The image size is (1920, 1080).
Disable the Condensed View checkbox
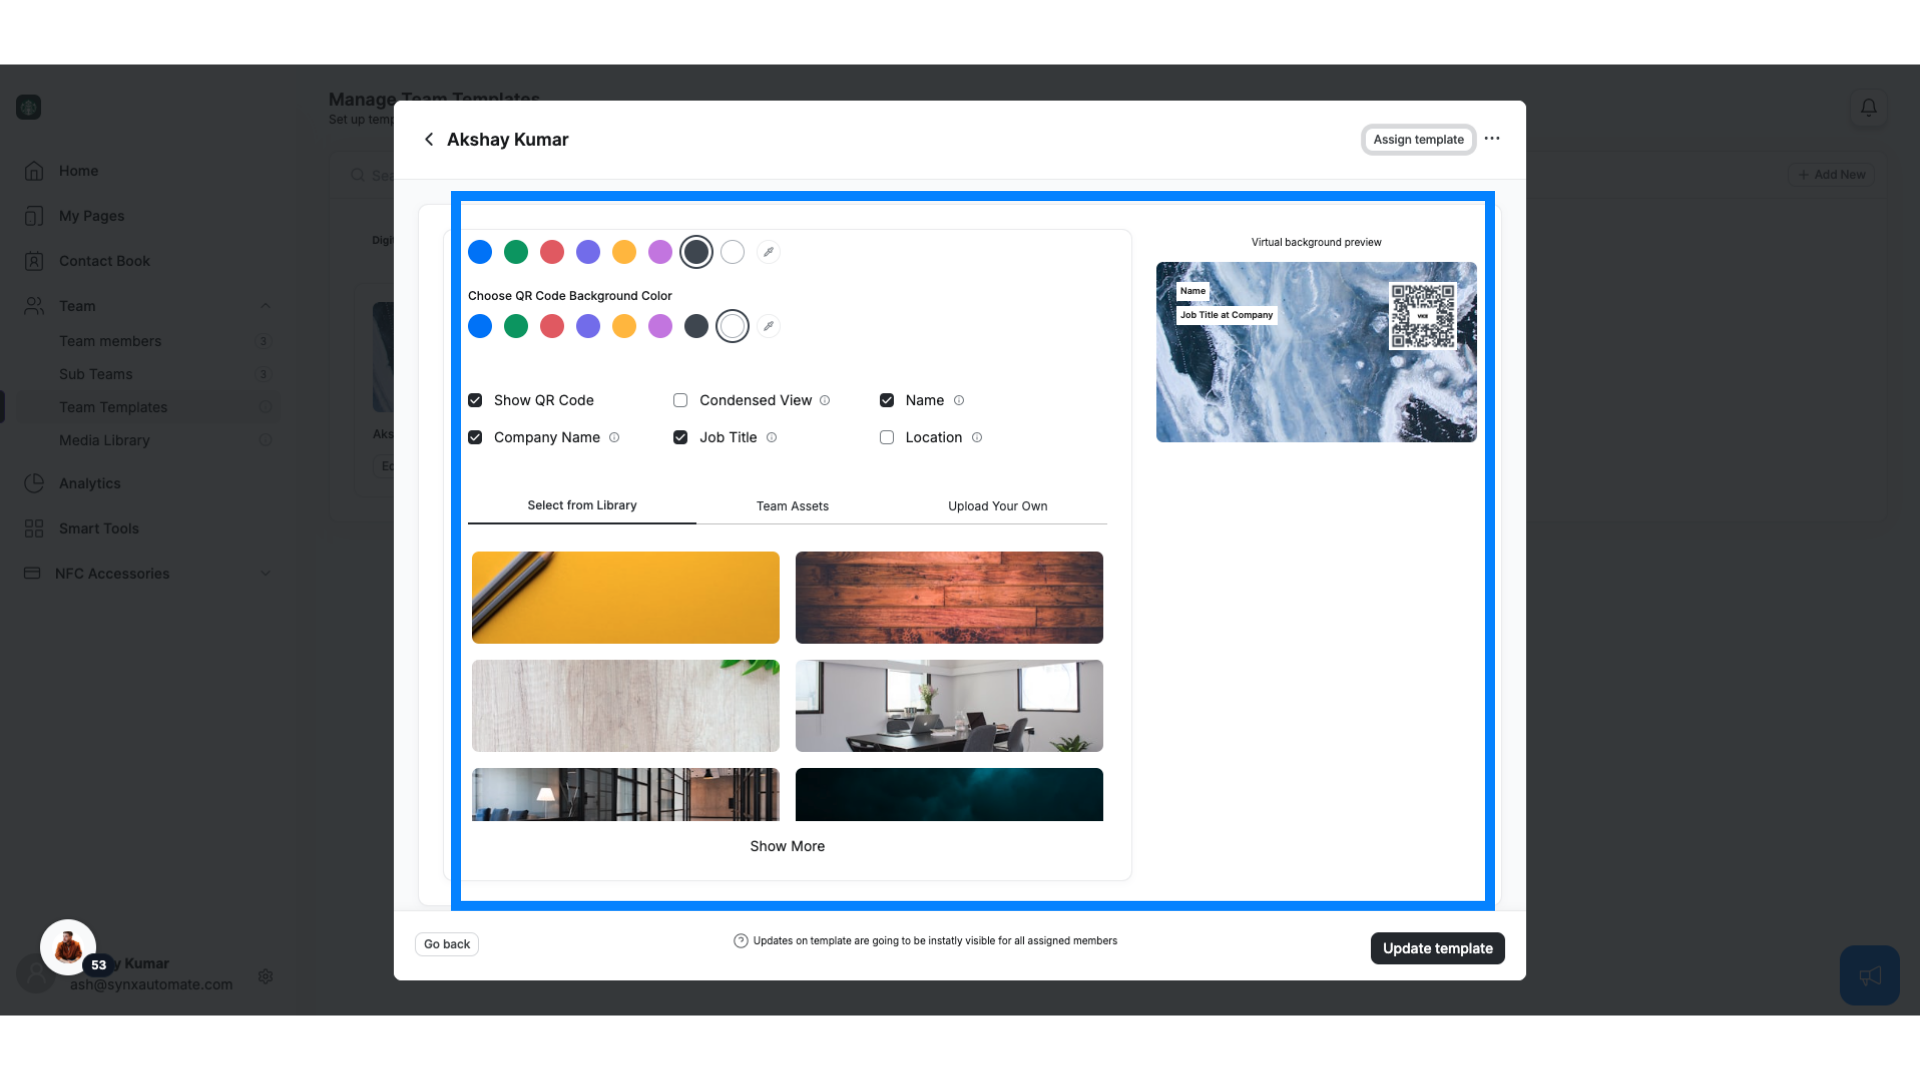coord(680,400)
